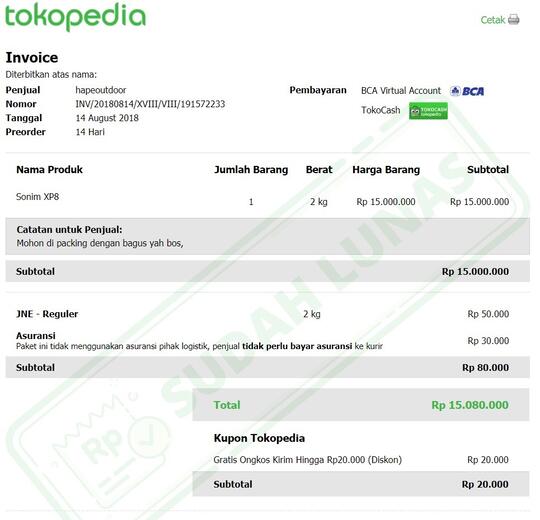Viewport: 540px width, 520px height.
Task: Click the Asuransi label
Action: [x=36, y=336]
